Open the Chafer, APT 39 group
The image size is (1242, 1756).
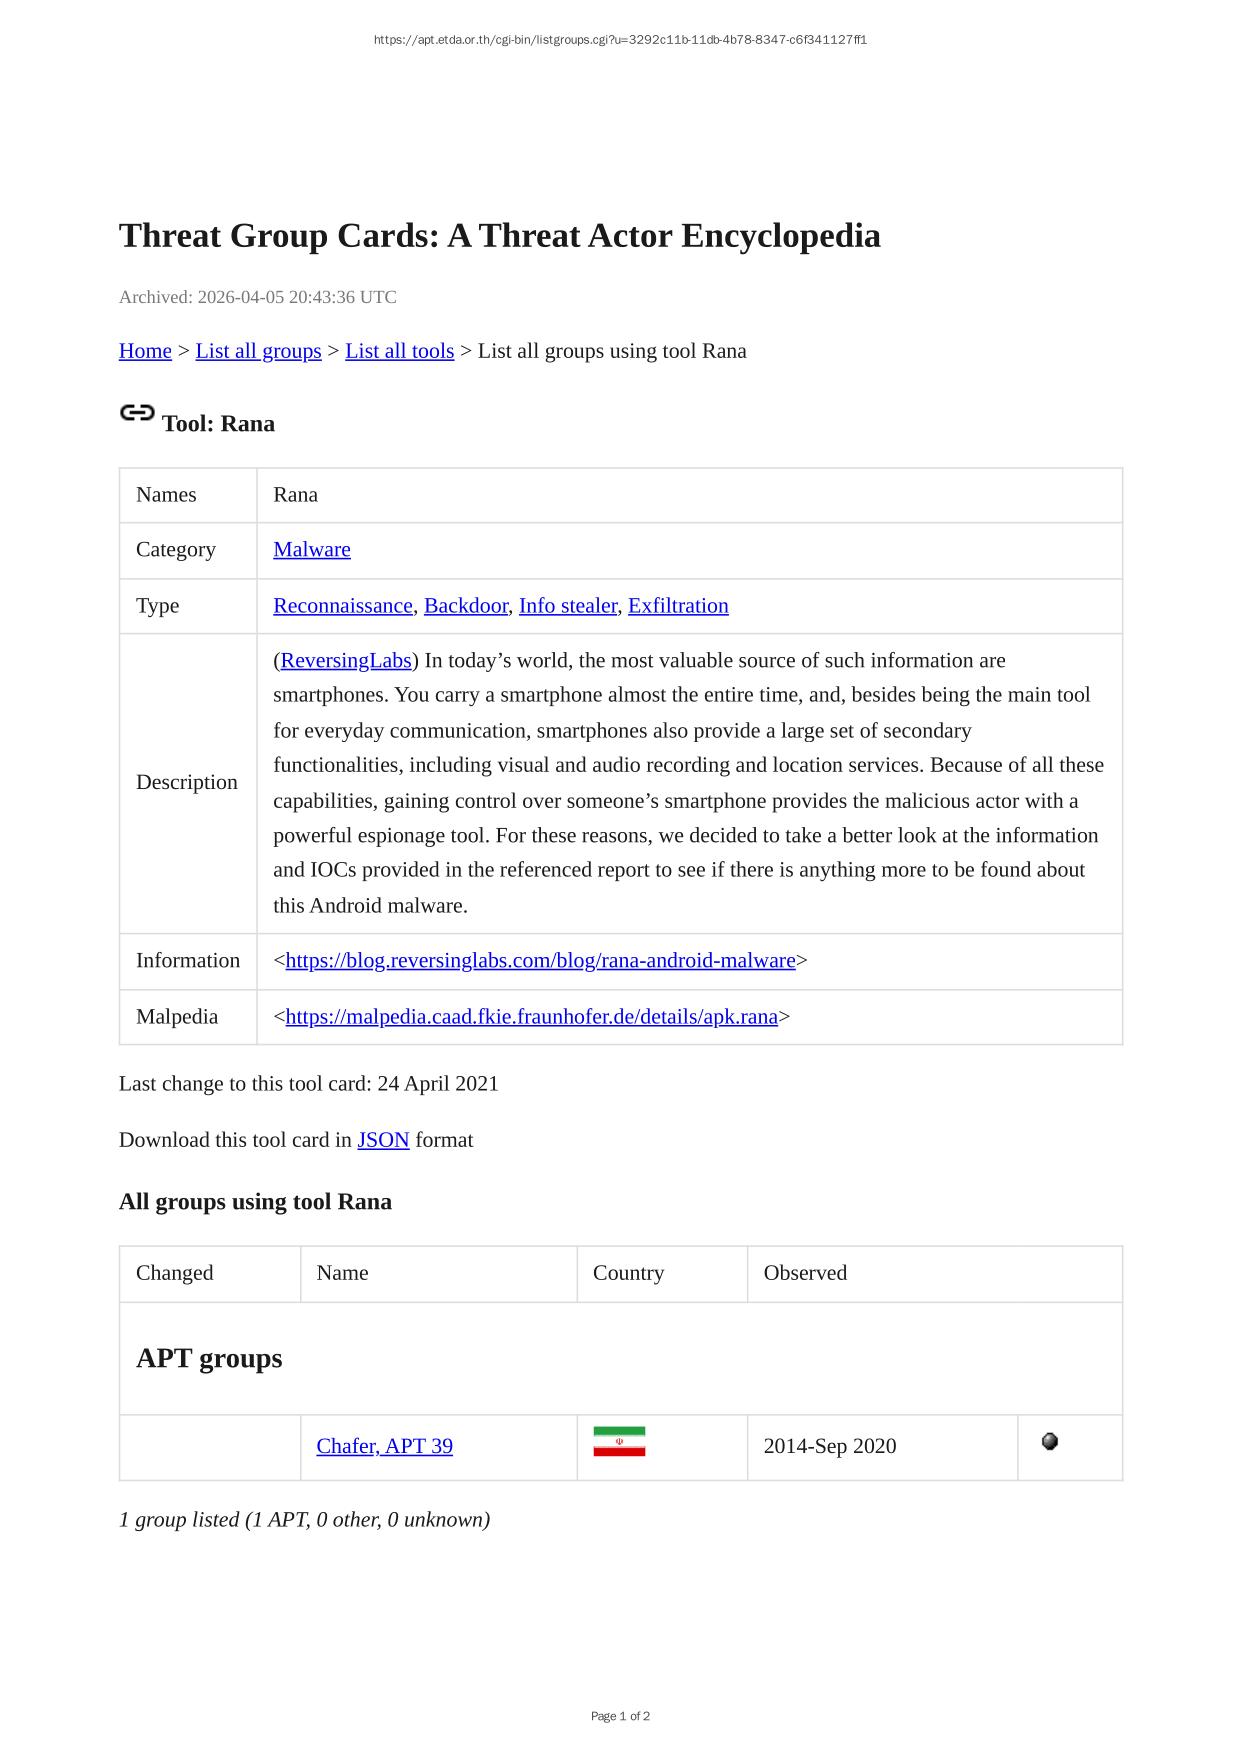[384, 1446]
